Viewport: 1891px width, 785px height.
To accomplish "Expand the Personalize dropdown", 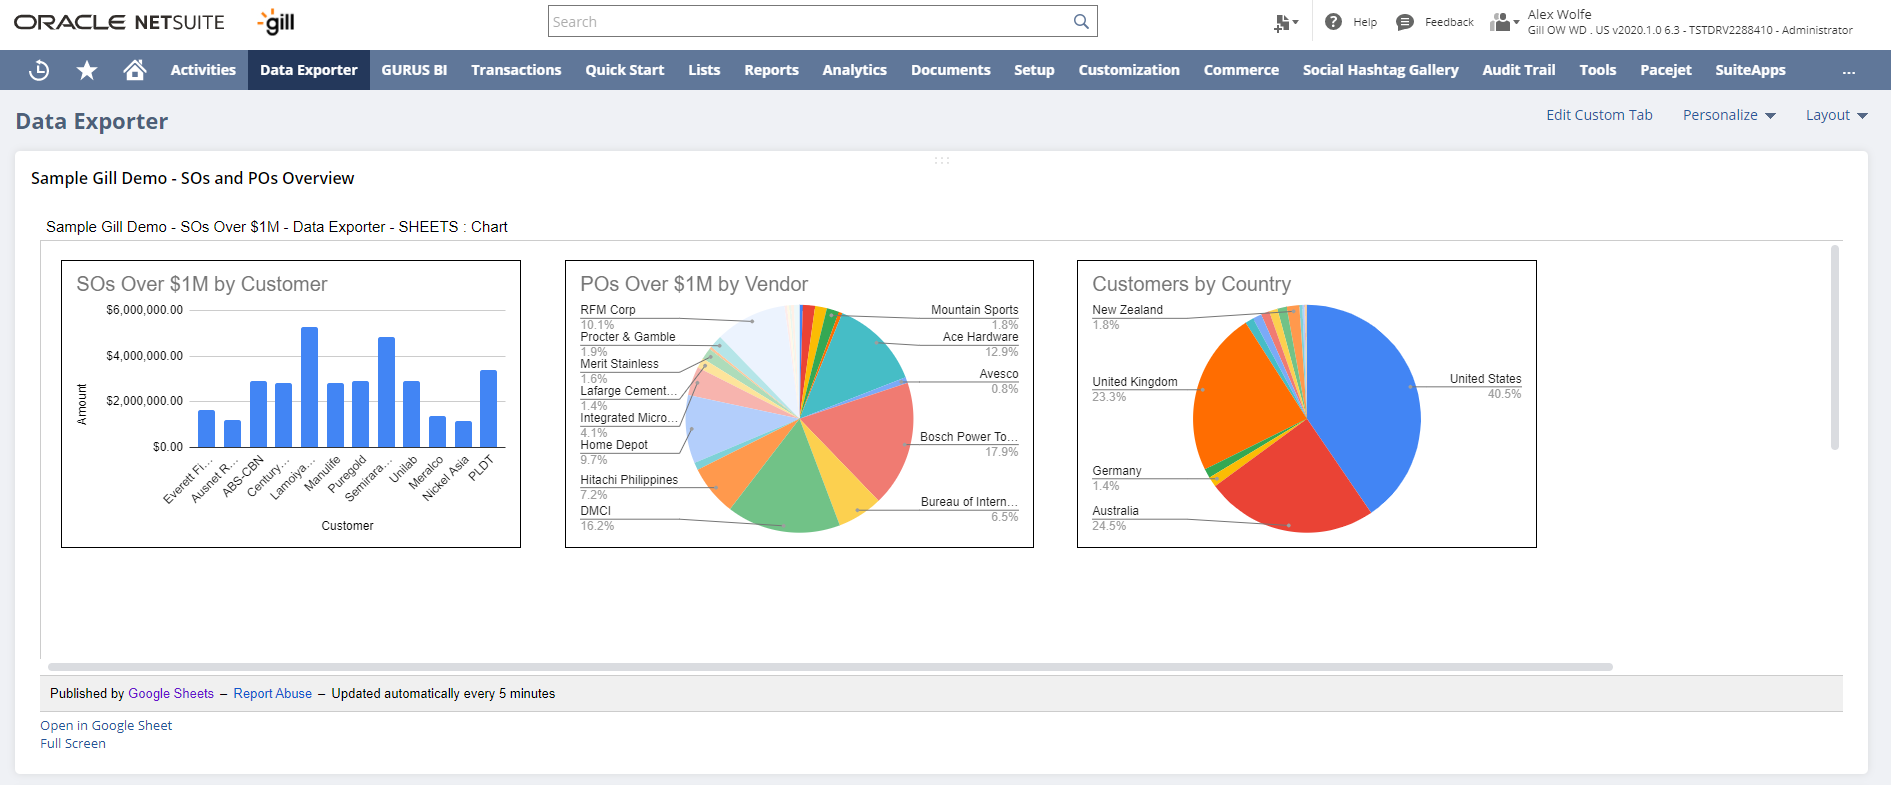I will tap(1729, 115).
